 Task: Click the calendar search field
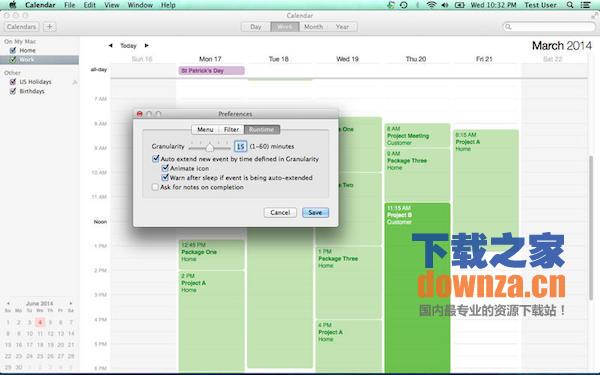click(549, 27)
